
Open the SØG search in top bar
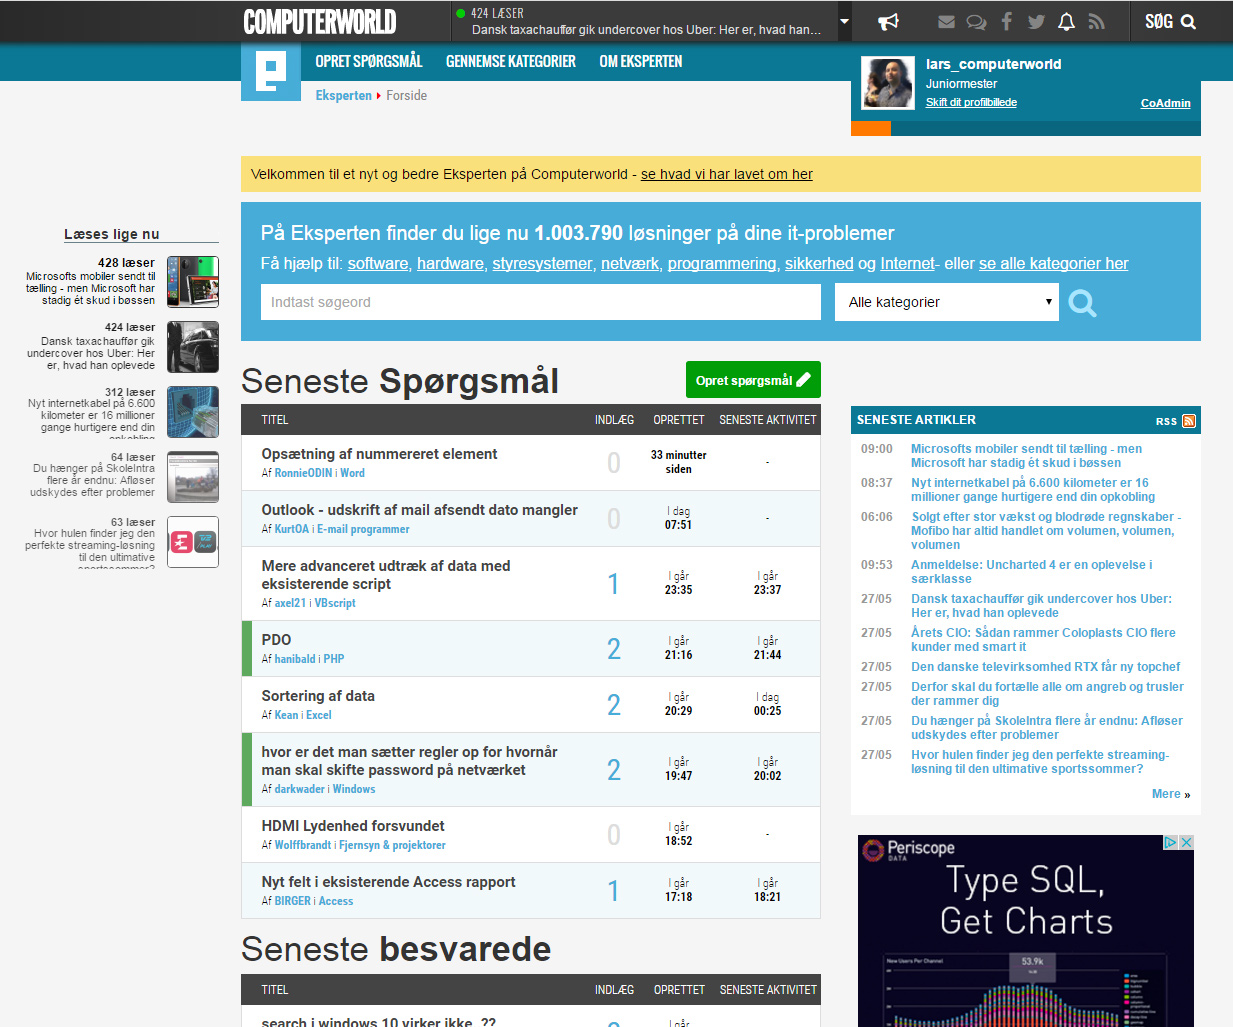(x=1170, y=22)
